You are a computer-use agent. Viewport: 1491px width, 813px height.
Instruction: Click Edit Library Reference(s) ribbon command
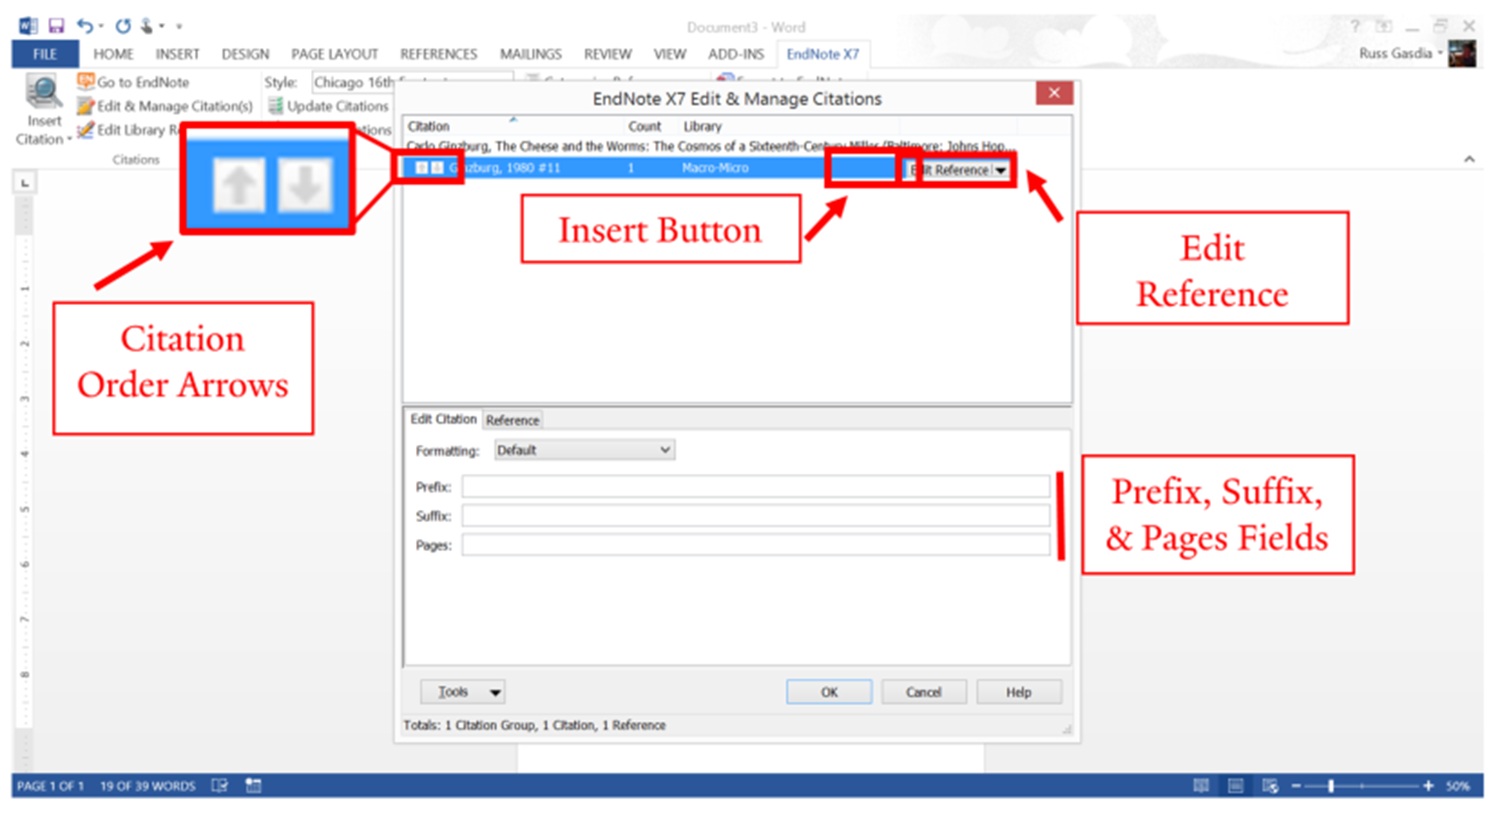point(128,130)
